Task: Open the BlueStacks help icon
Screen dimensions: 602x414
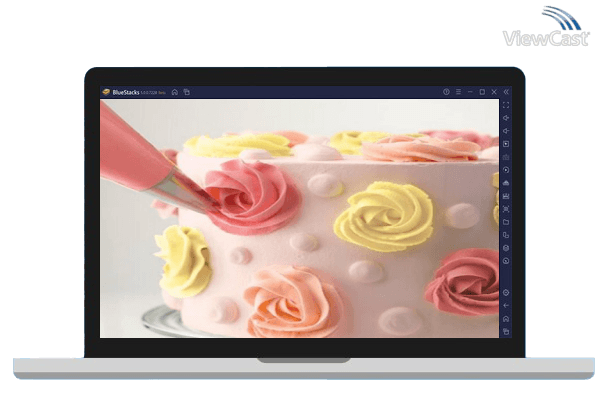Action: 446,92
